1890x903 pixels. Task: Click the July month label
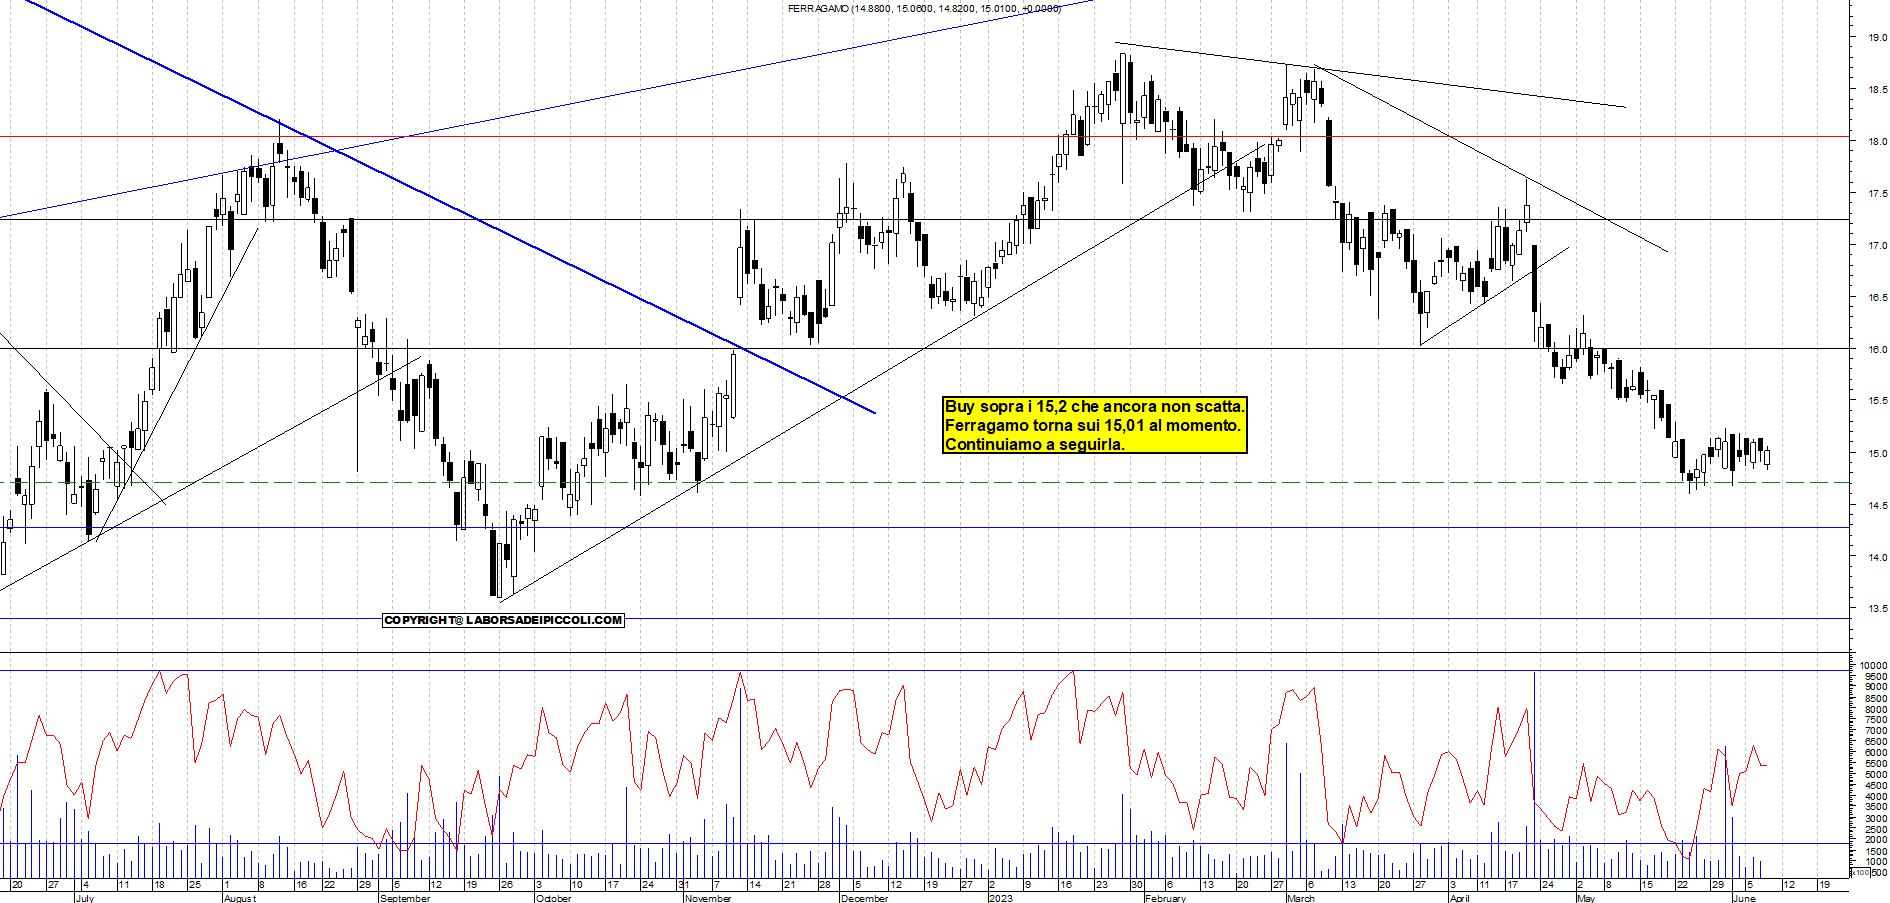85,898
